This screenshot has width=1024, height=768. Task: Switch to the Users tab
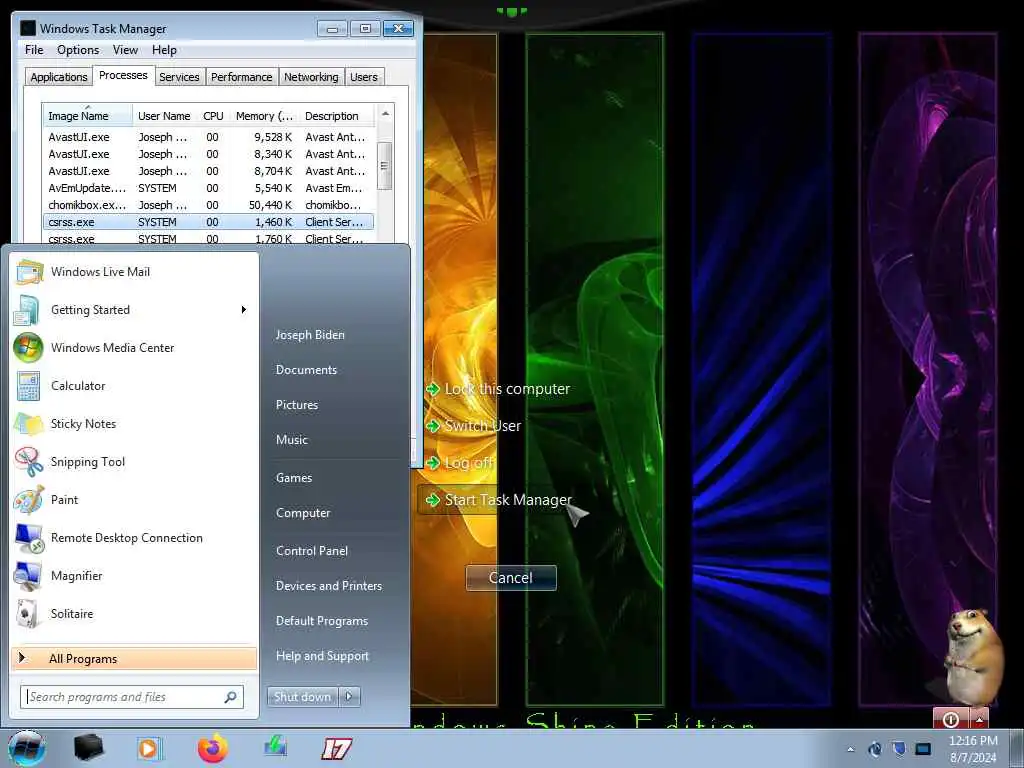click(364, 77)
